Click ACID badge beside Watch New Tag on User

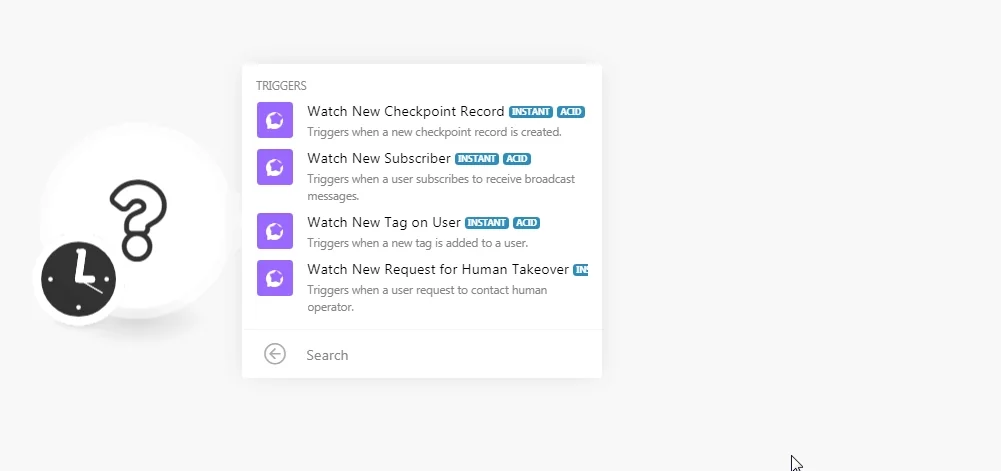point(527,223)
